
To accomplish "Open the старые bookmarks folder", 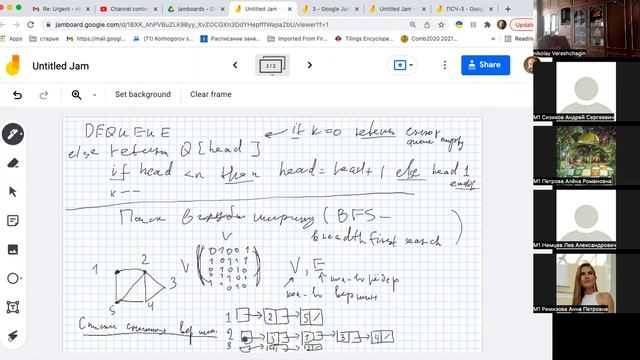I will click(44, 38).
